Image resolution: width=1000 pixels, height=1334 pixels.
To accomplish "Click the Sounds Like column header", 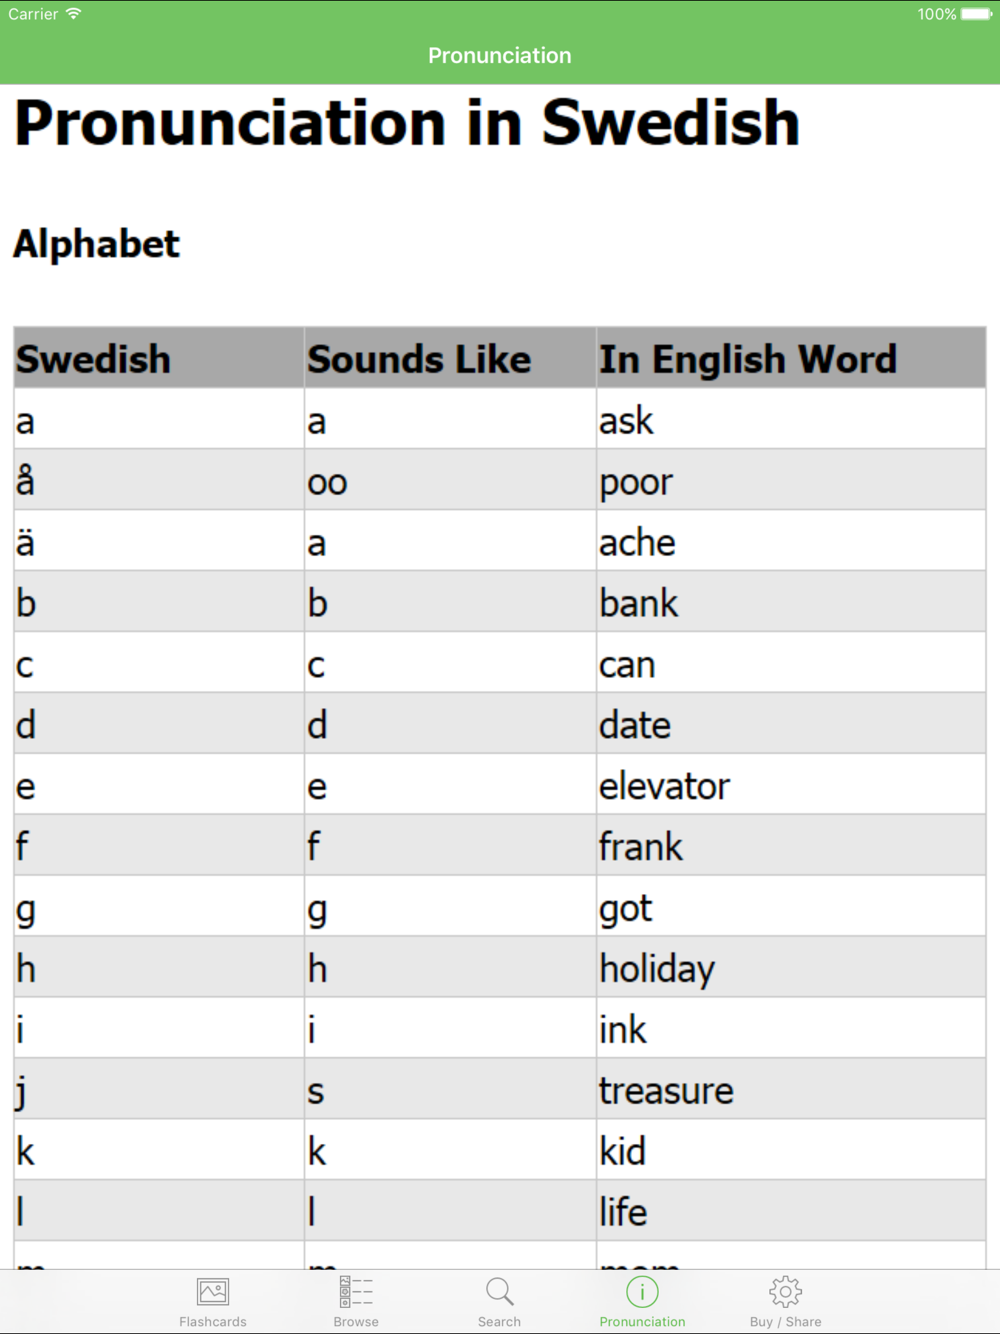I will coord(419,359).
